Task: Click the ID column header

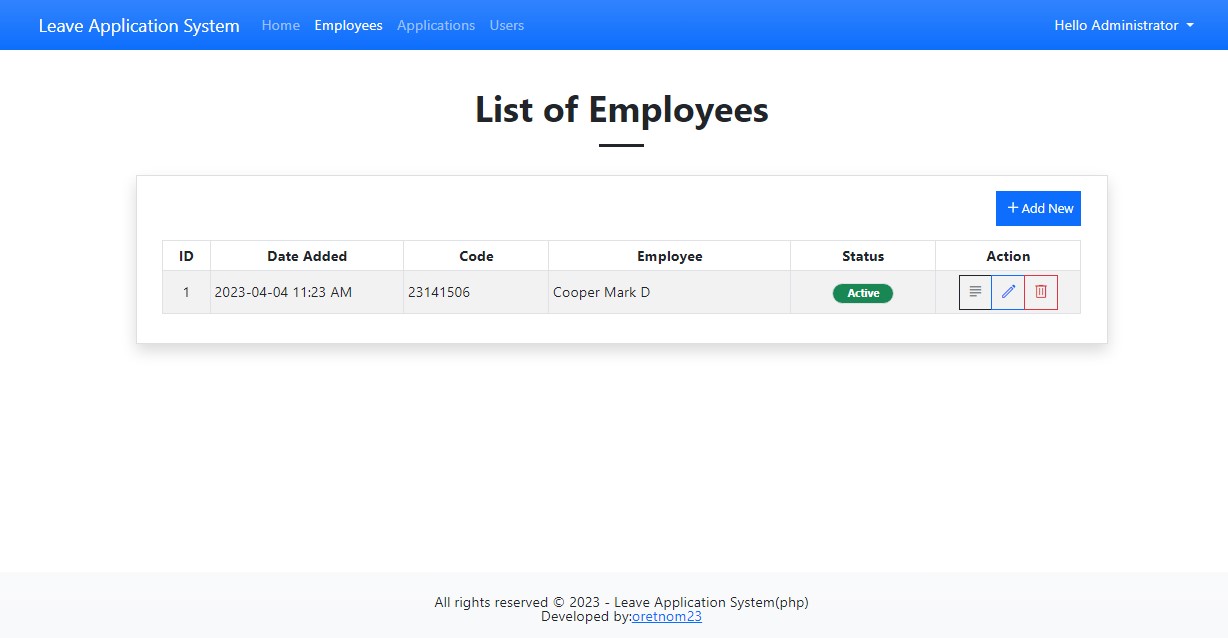Action: [186, 256]
